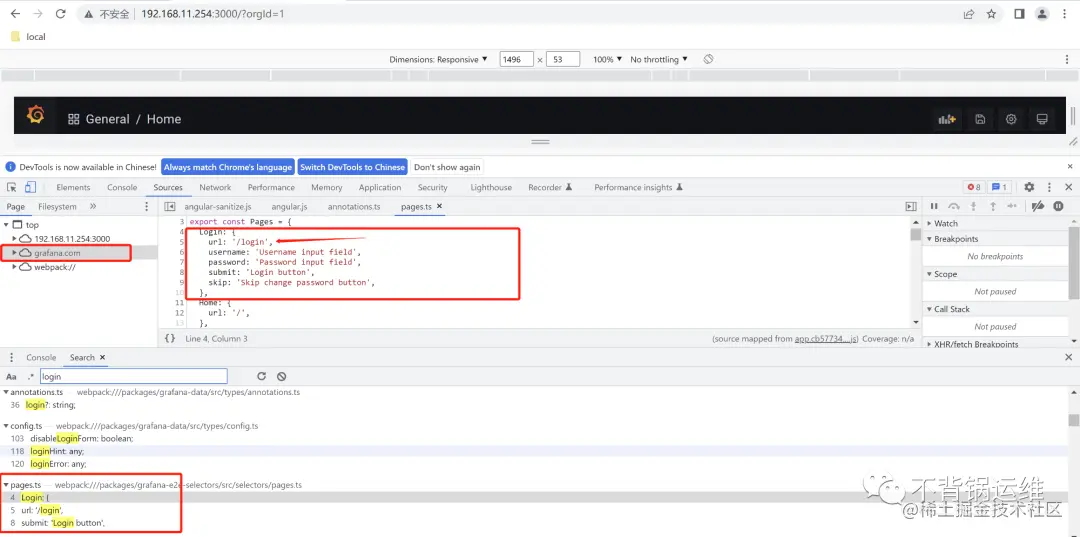1080x537 pixels.
Task: Click the browser back arrow
Action: [15, 14]
